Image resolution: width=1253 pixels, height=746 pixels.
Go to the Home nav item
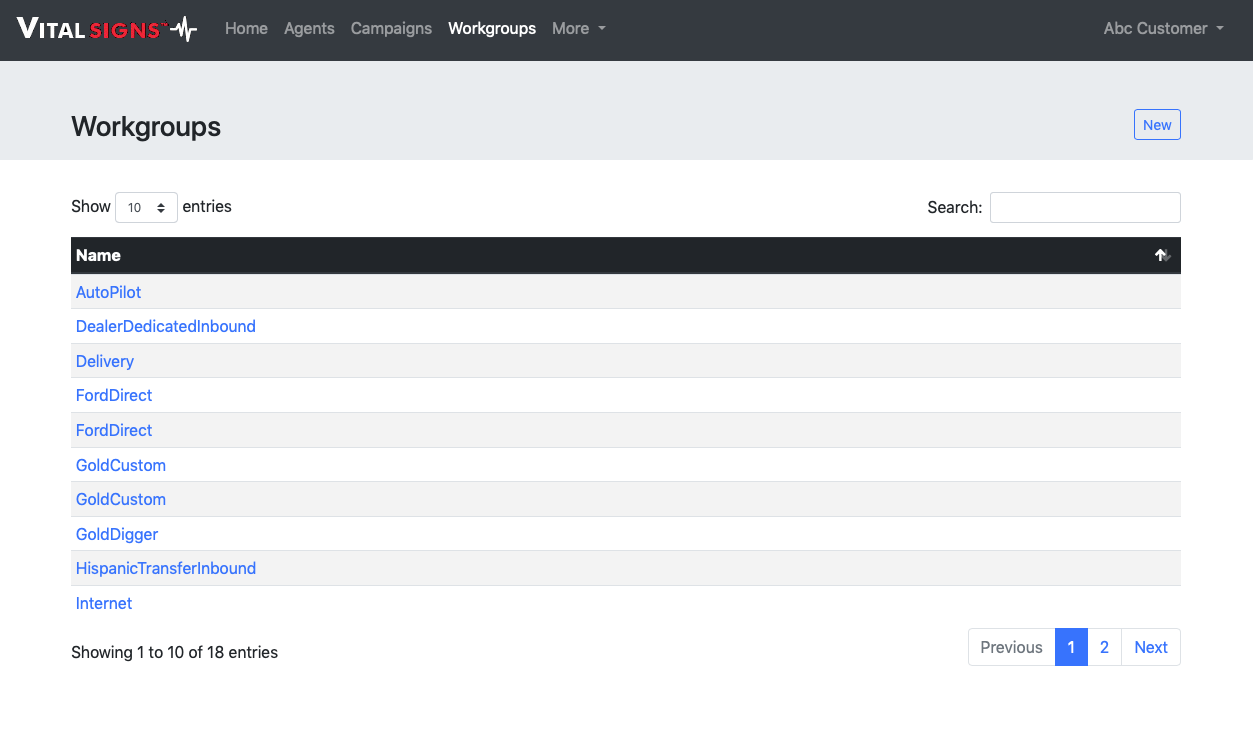pos(246,29)
